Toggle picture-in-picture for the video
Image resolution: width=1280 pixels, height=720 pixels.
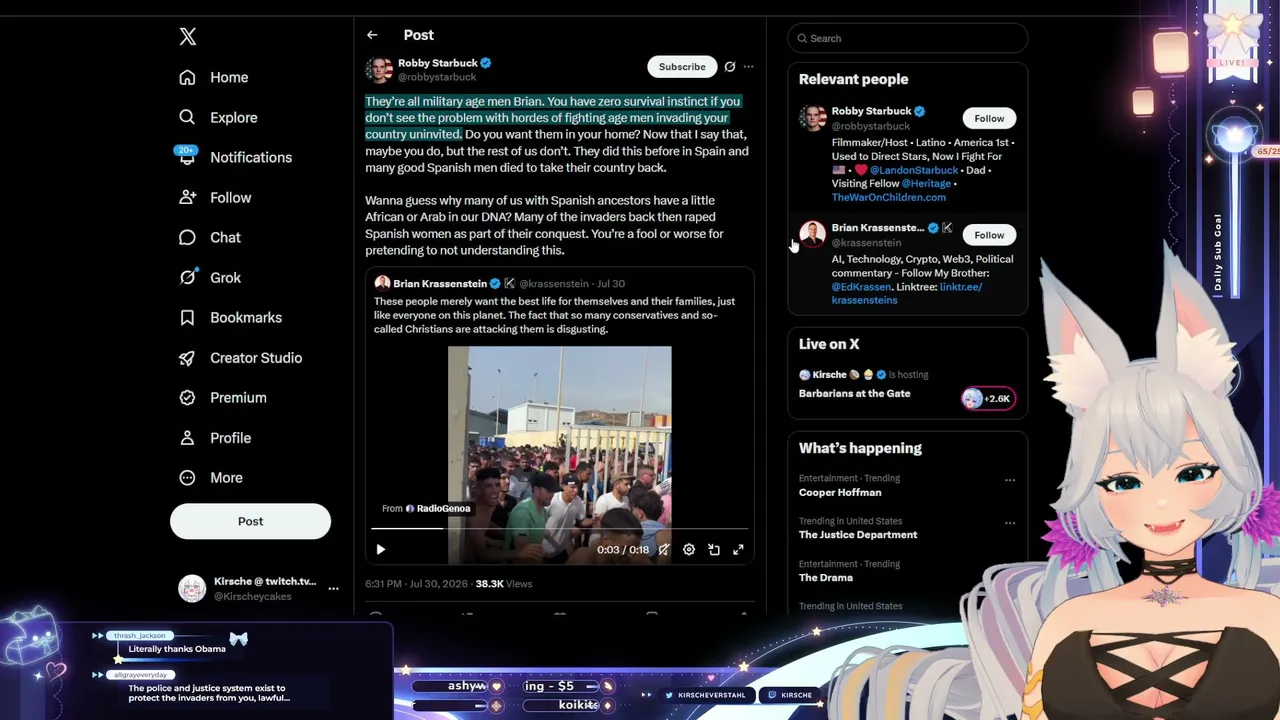(x=714, y=549)
